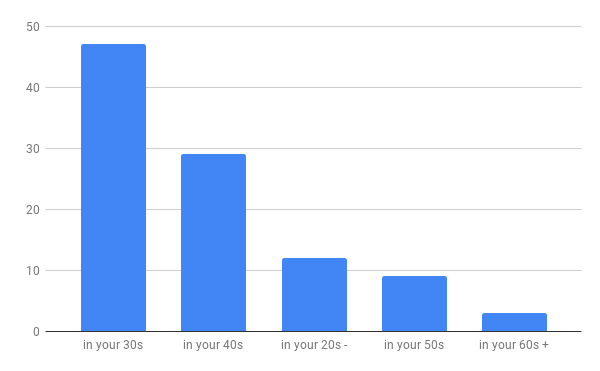The image size is (600, 371).
Task: Select the 'in your 20s -' bar
Action: [x=314, y=295]
